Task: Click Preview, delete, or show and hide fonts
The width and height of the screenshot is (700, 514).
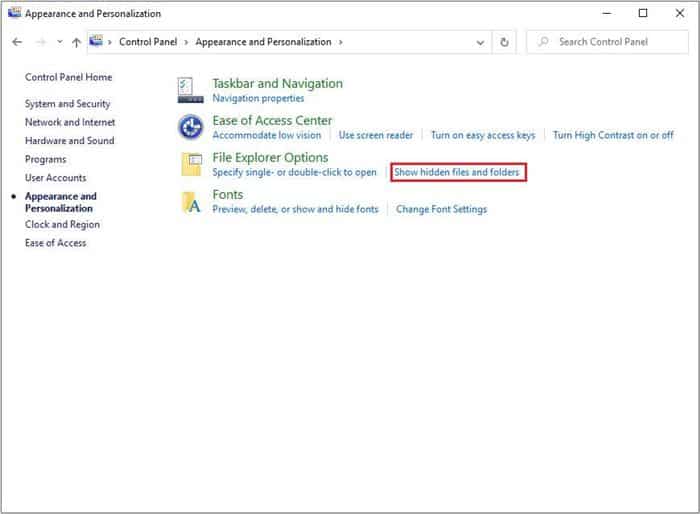Action: (x=295, y=209)
